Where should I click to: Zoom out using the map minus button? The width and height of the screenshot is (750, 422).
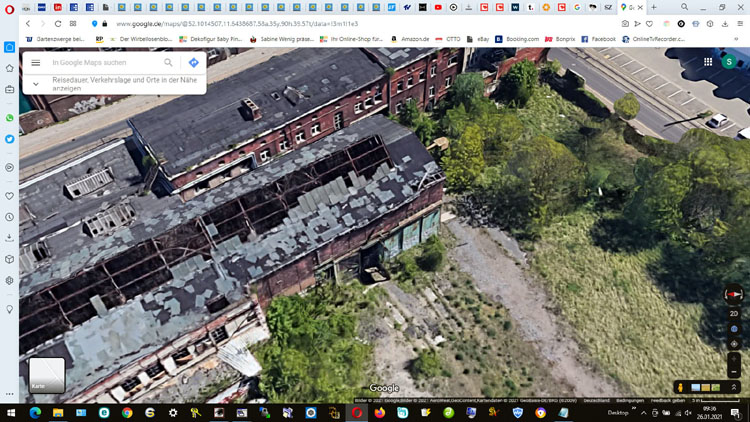coord(734,372)
